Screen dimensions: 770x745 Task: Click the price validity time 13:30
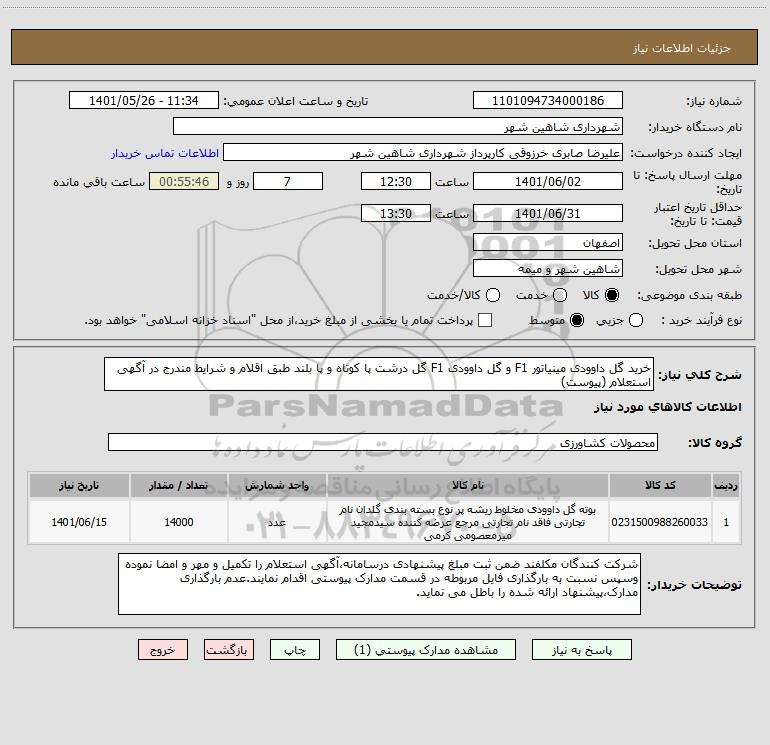[x=396, y=213]
